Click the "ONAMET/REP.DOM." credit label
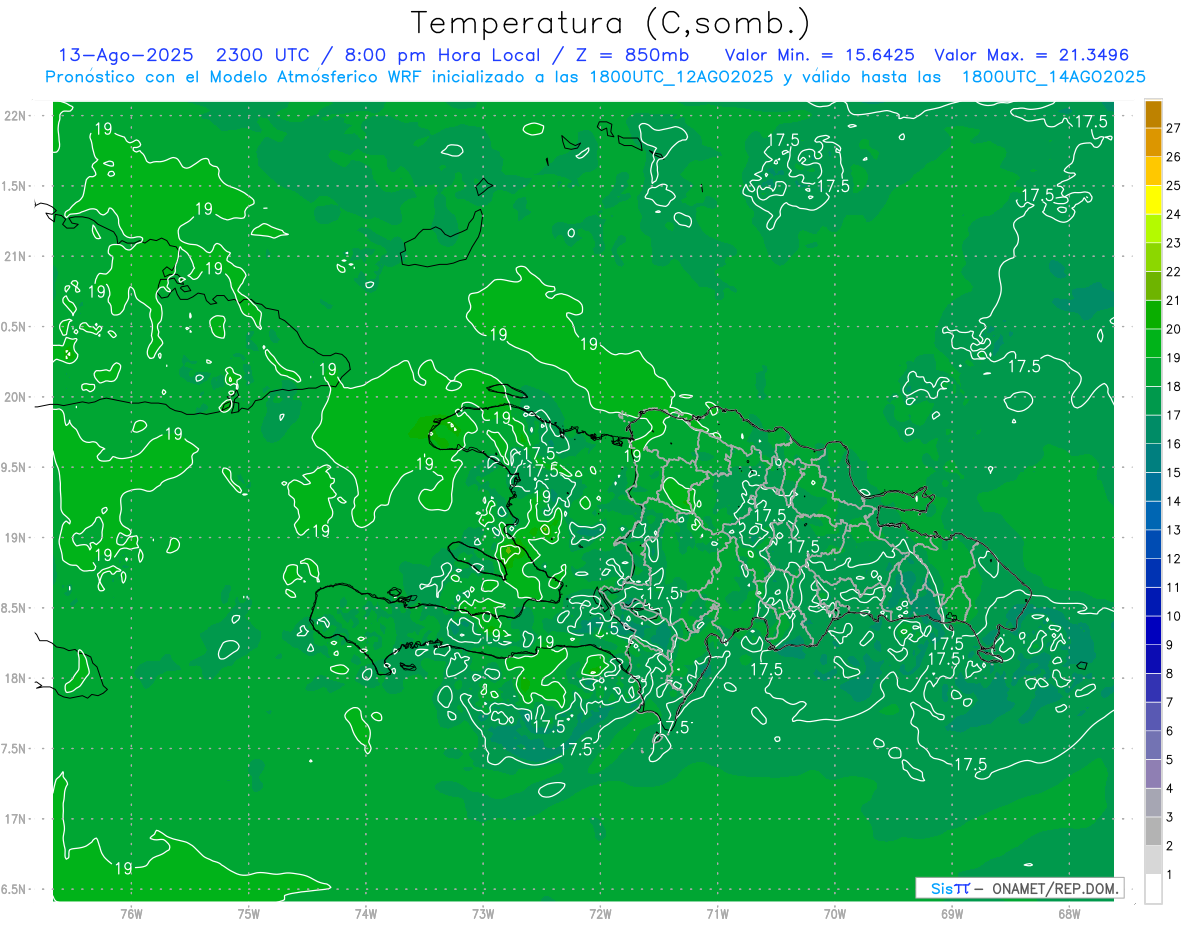The image size is (1200, 927). pyautogui.click(x=1056, y=888)
